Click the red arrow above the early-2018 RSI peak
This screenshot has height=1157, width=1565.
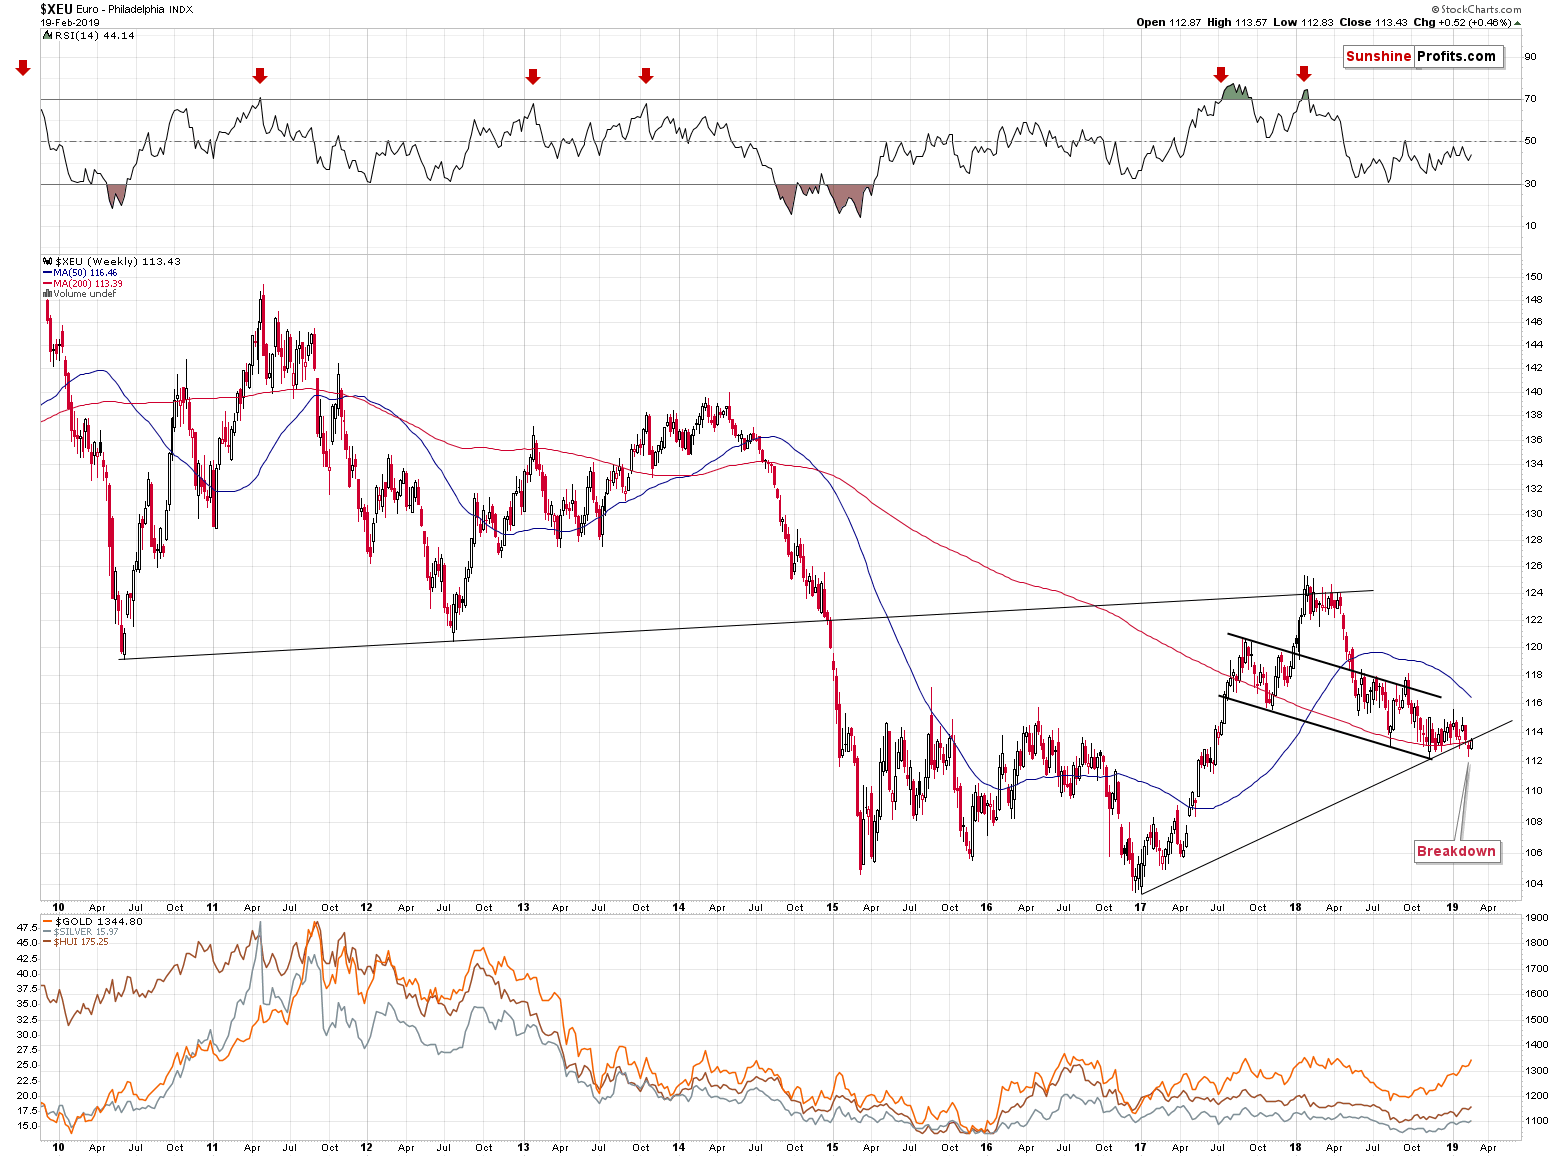[x=1303, y=74]
